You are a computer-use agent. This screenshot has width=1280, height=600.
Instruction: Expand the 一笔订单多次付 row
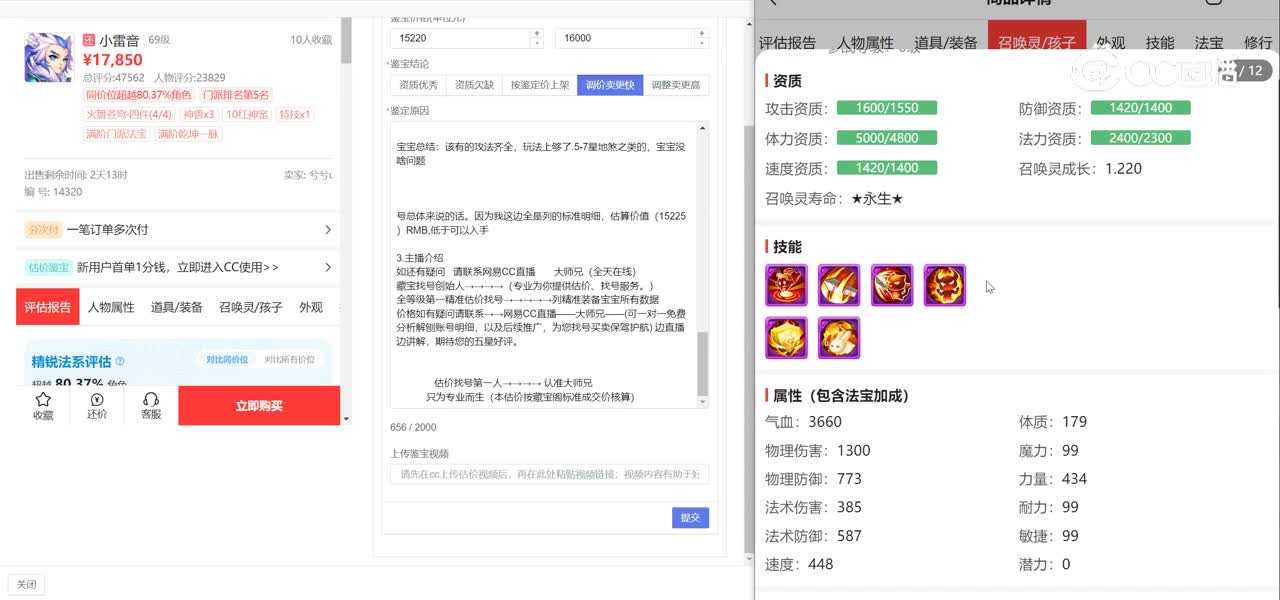(x=328, y=230)
